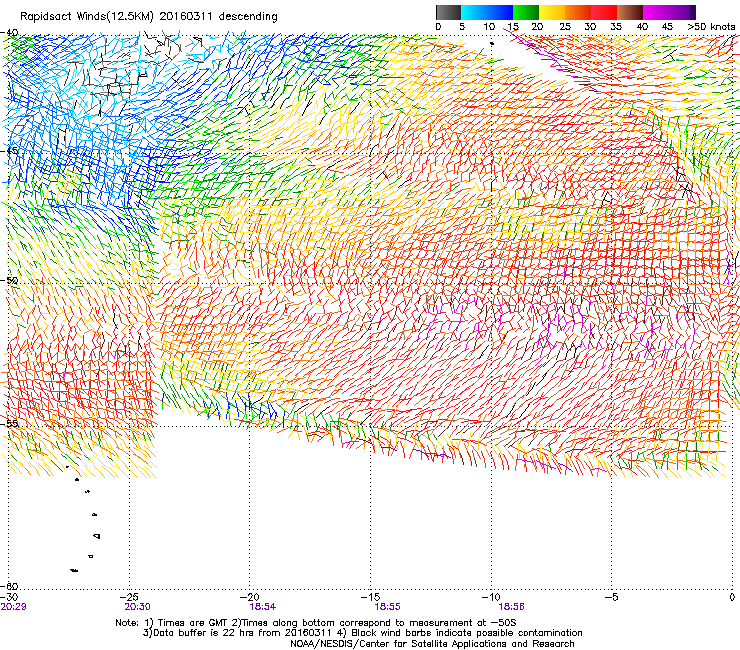The width and height of the screenshot is (740, 650).
Task: Click the longitude label -25
Action: pyautogui.click(x=129, y=598)
